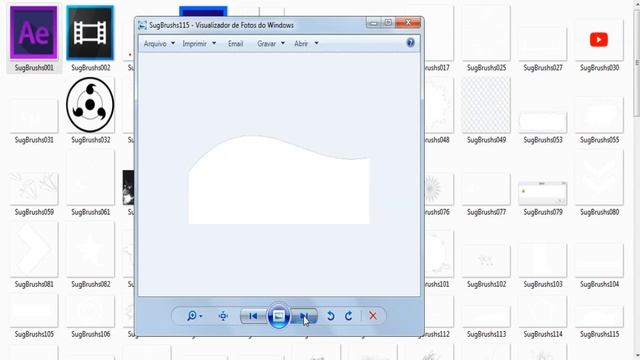Click the SugBrushs077 file name

coord(486,212)
